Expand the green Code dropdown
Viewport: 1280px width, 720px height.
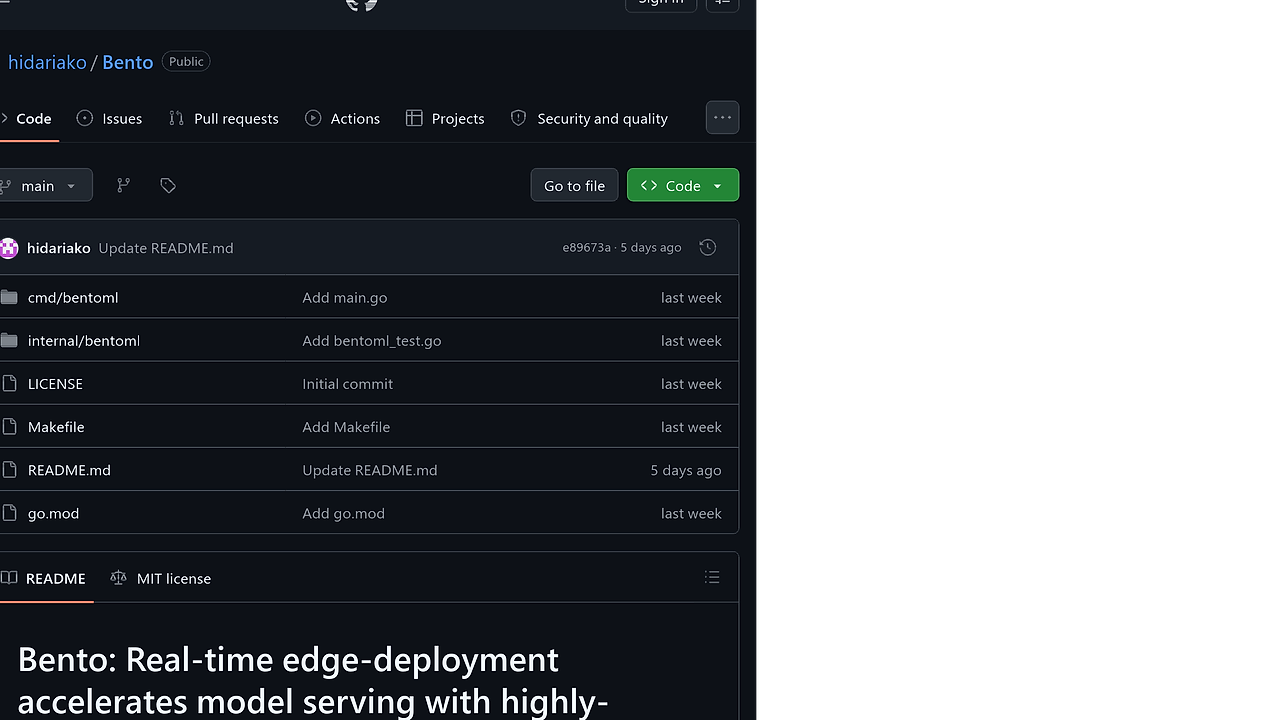click(x=683, y=185)
